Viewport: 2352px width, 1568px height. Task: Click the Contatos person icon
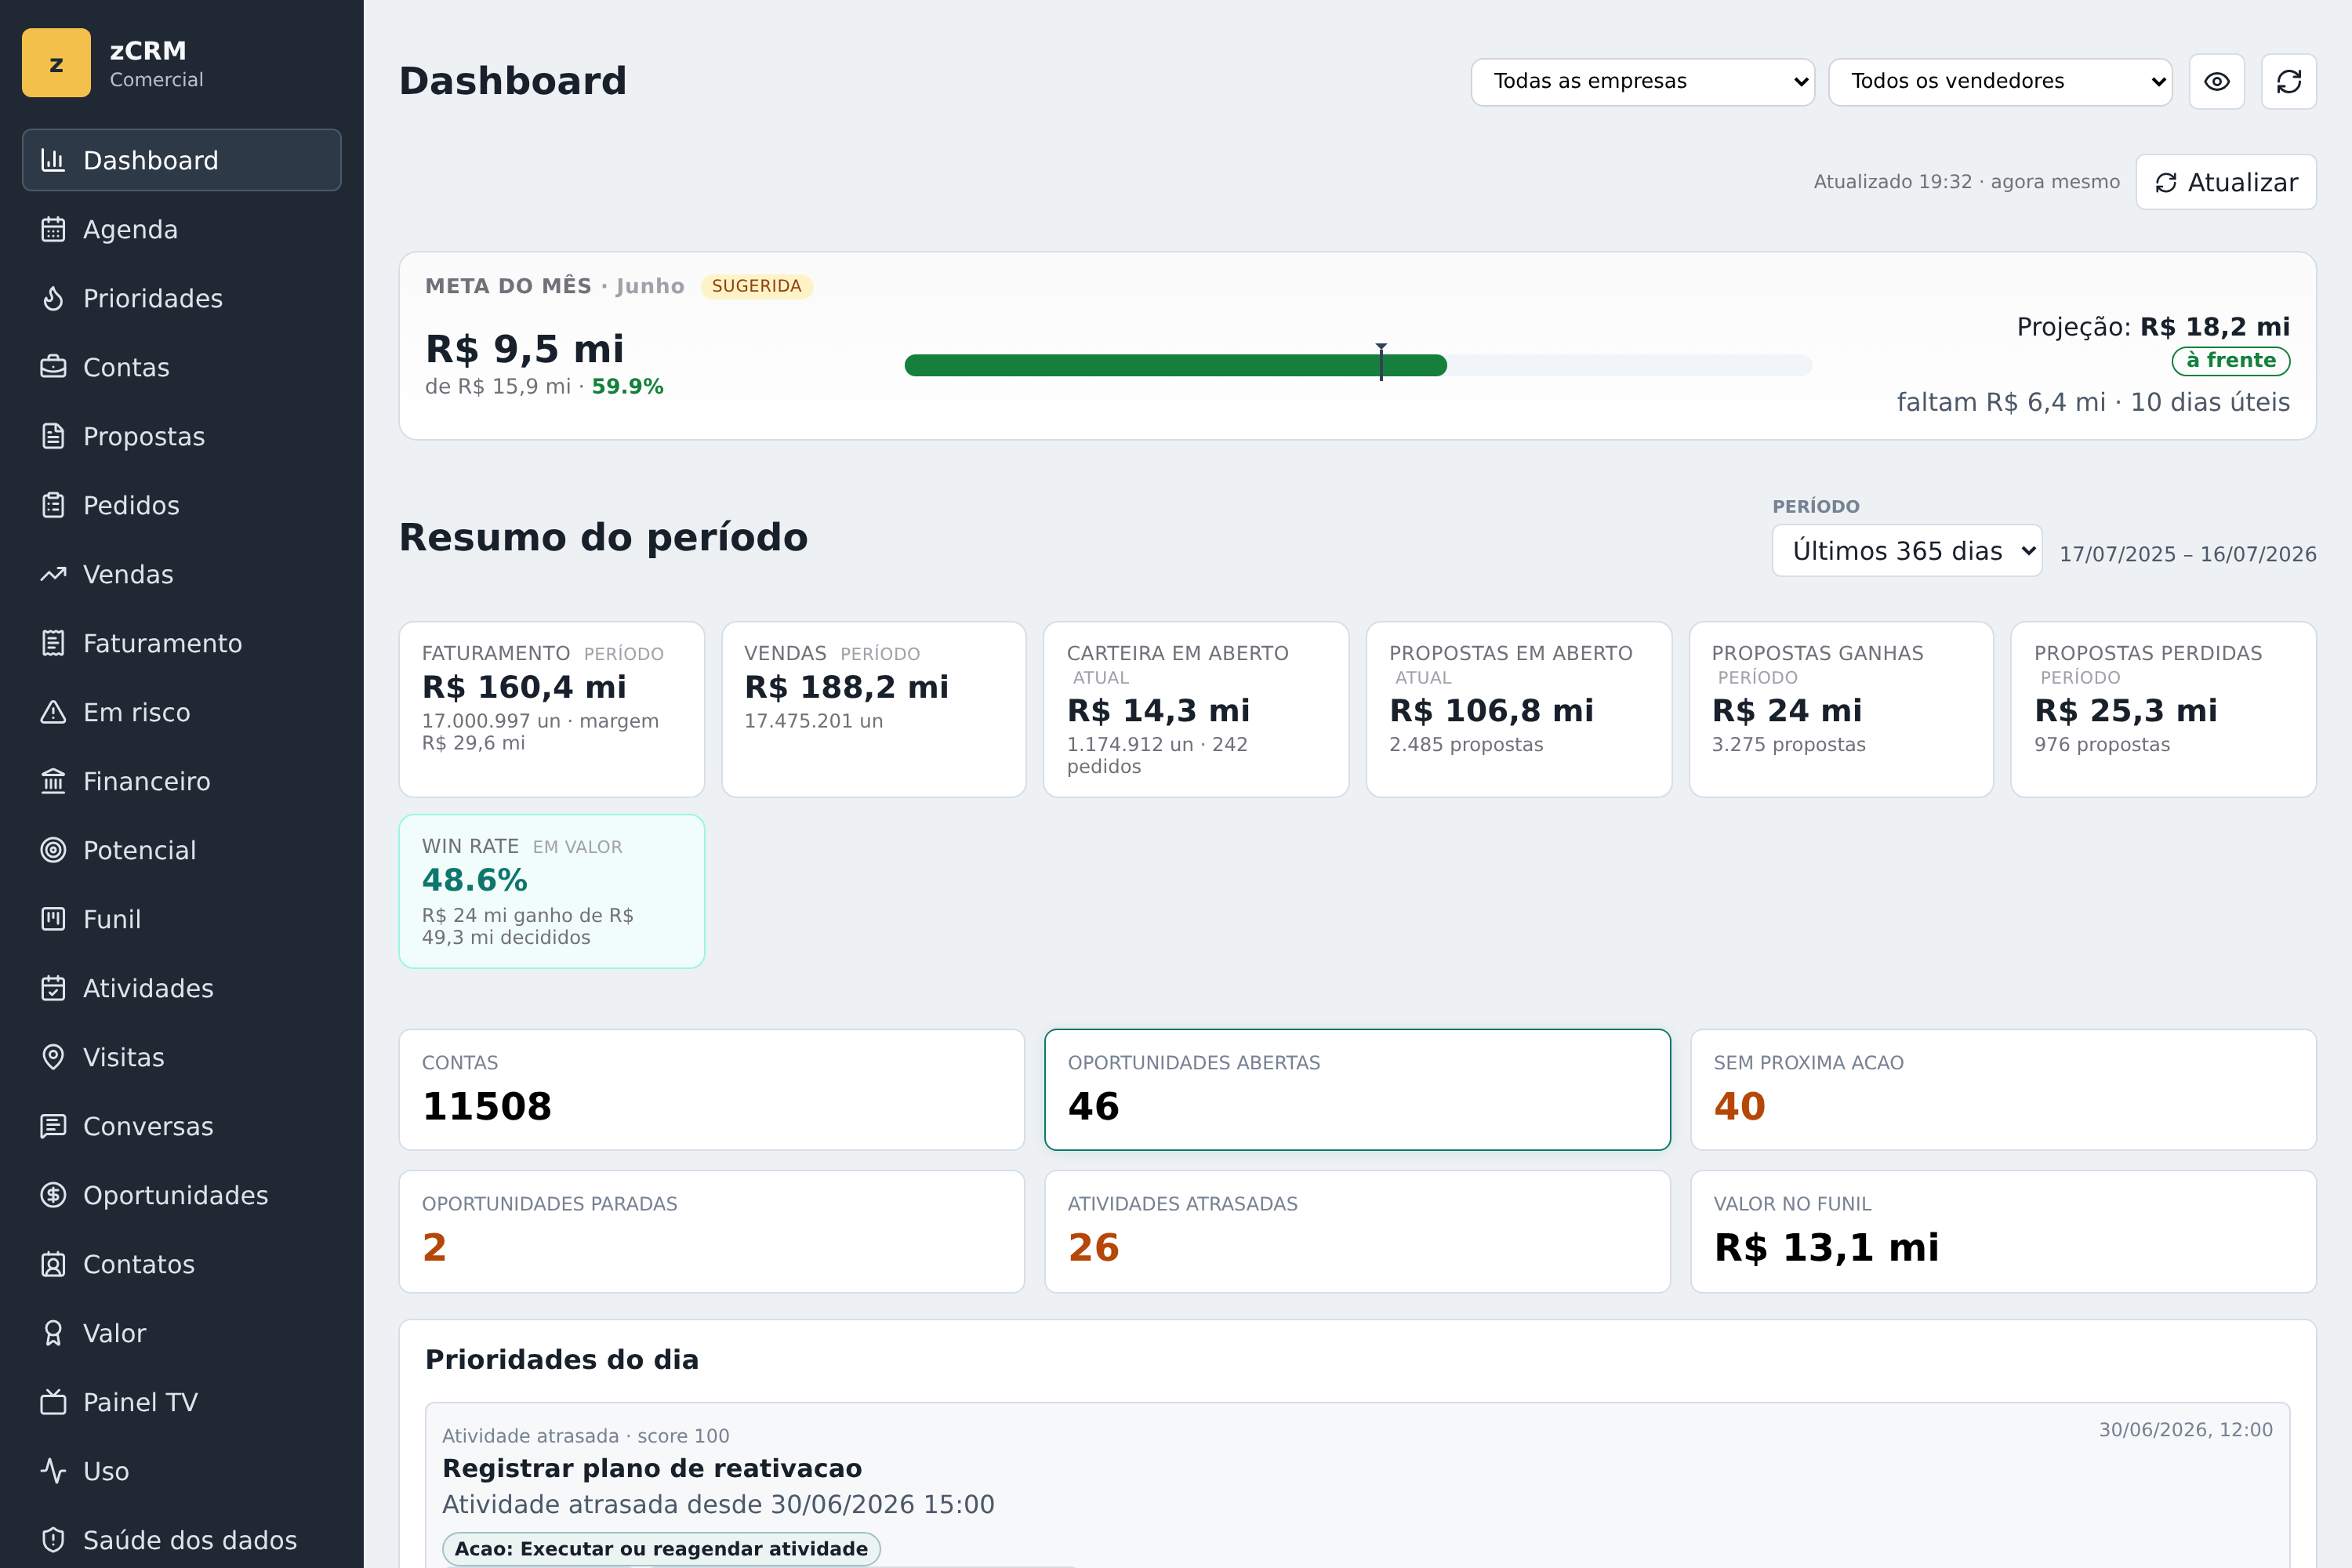pos(53,1264)
